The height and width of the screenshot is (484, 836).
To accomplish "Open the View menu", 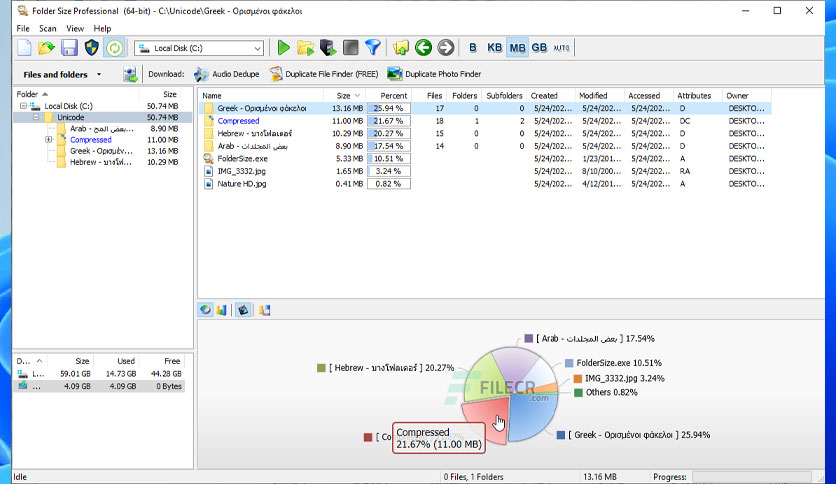I will click(75, 28).
